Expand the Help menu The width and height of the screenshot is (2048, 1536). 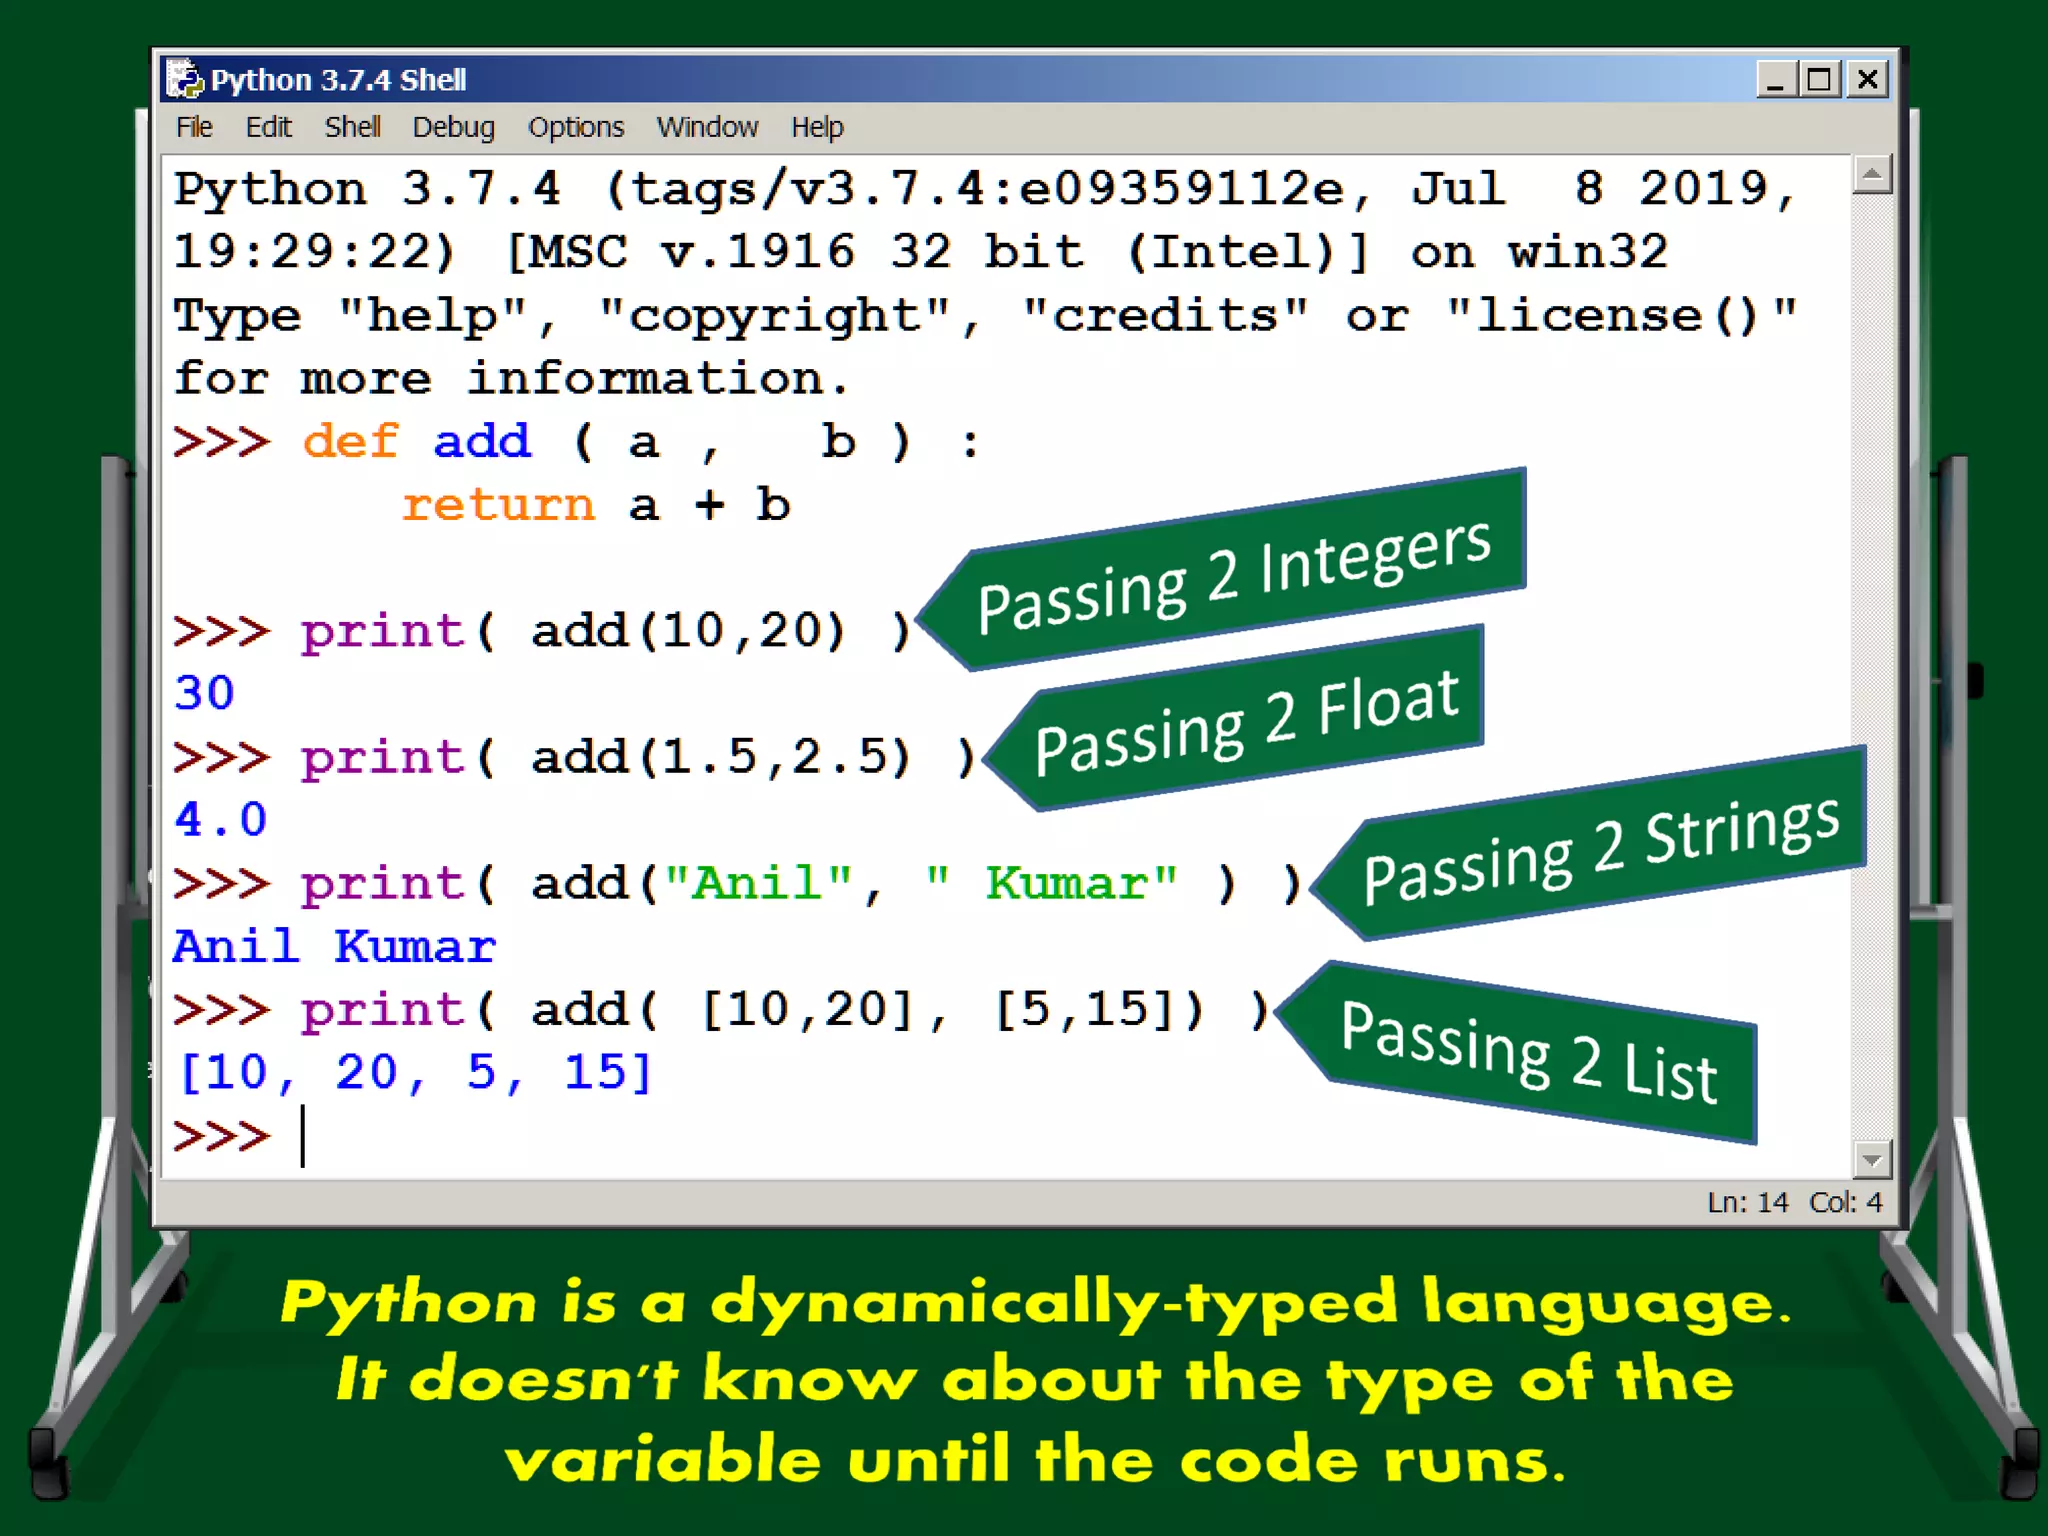pyautogui.click(x=817, y=128)
